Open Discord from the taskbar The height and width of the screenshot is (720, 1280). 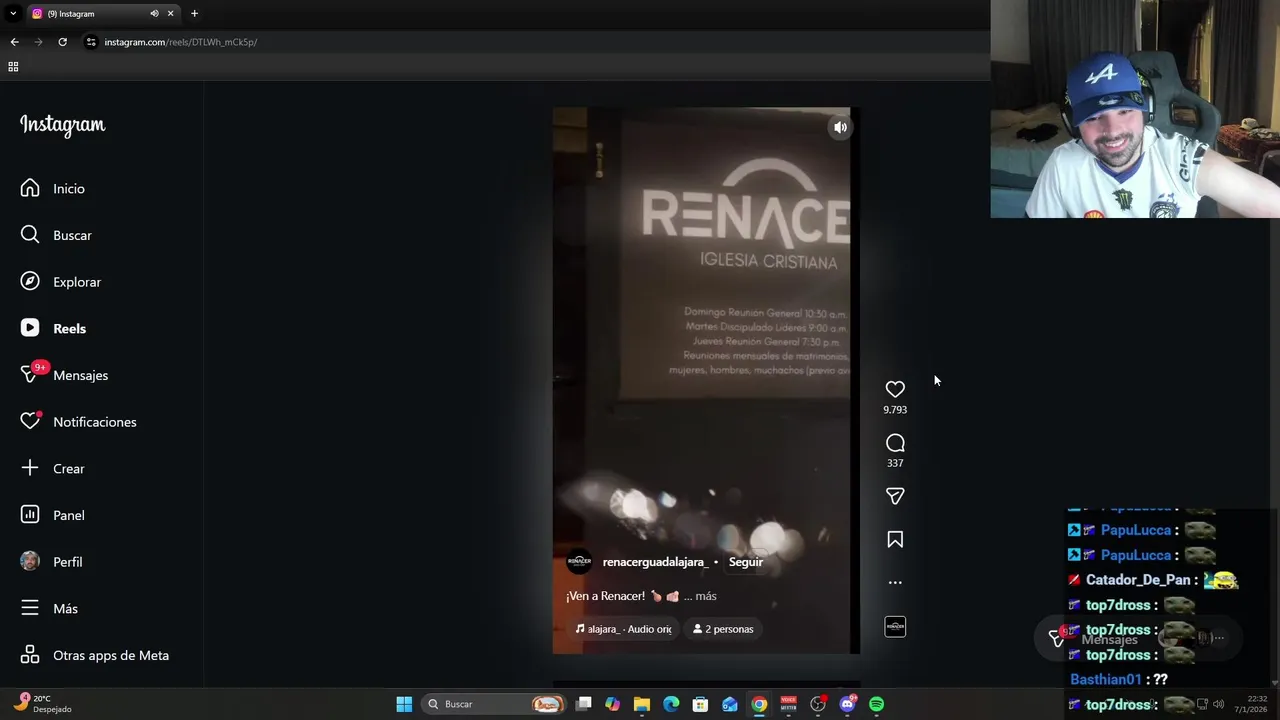point(848,704)
